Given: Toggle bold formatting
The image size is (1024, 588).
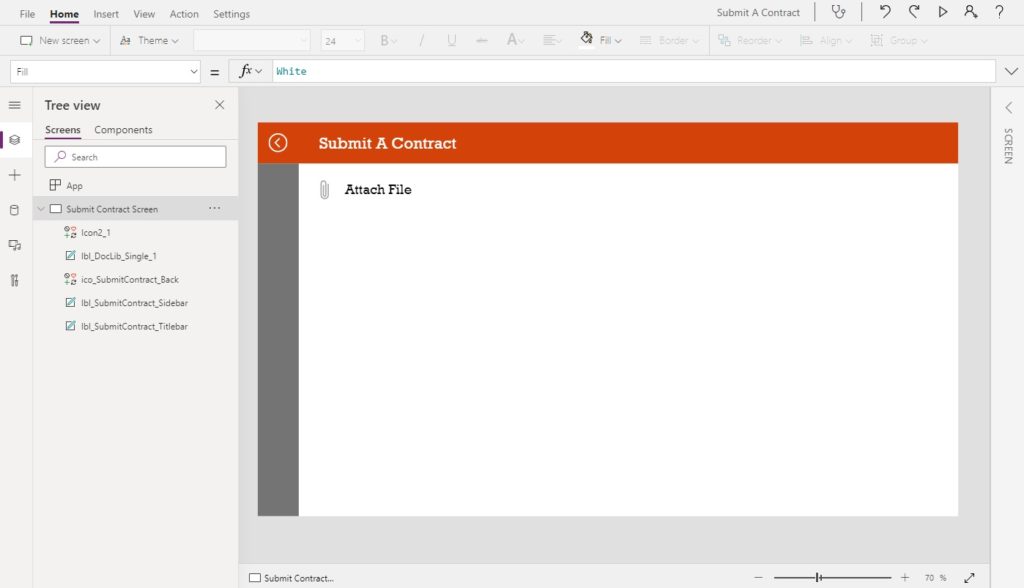Looking at the screenshot, I should (382, 41).
